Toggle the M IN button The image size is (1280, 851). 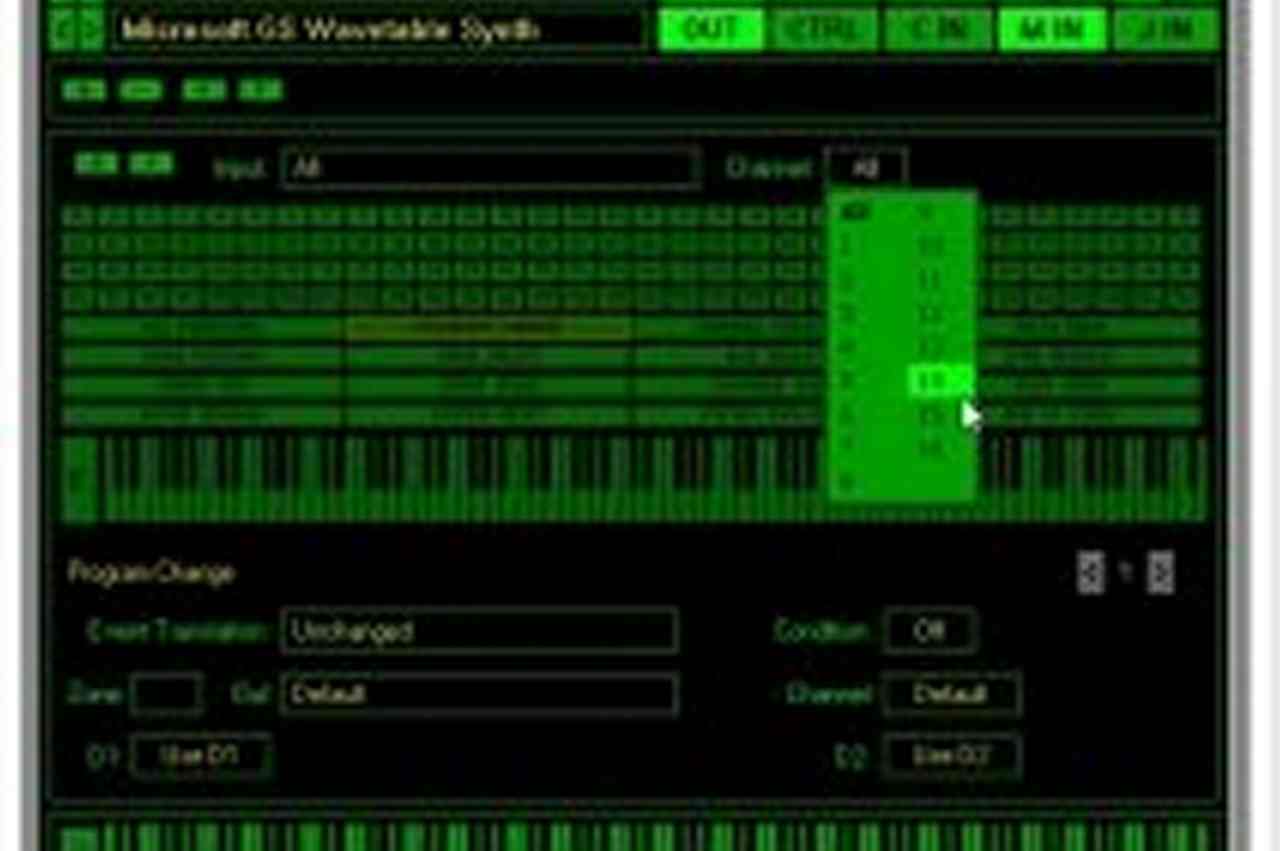click(1052, 30)
